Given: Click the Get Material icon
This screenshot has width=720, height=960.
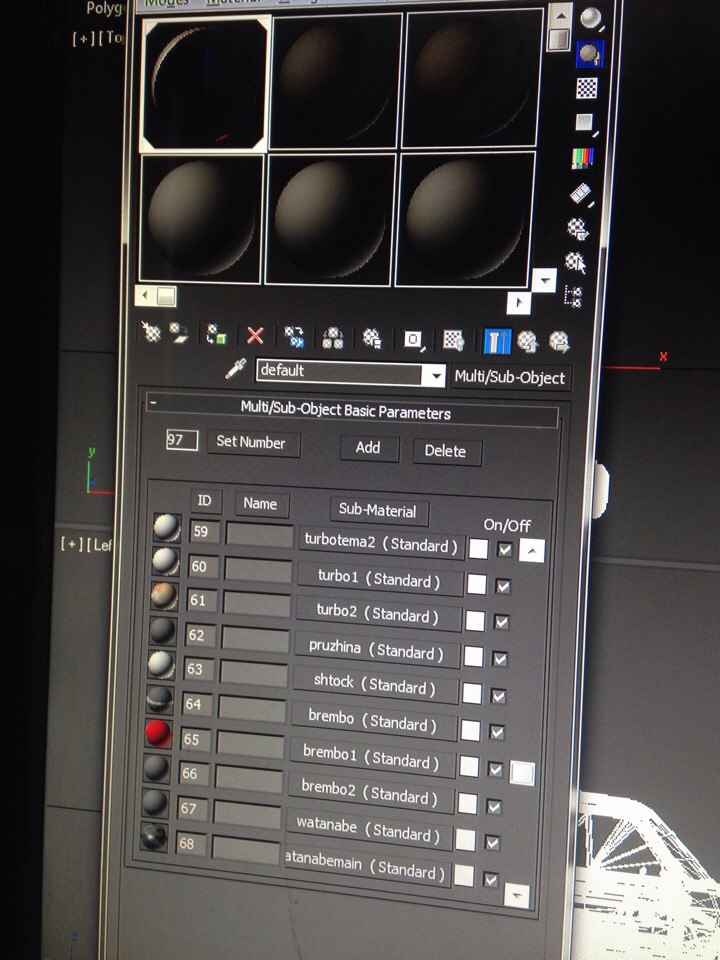Looking at the screenshot, I should [151, 332].
